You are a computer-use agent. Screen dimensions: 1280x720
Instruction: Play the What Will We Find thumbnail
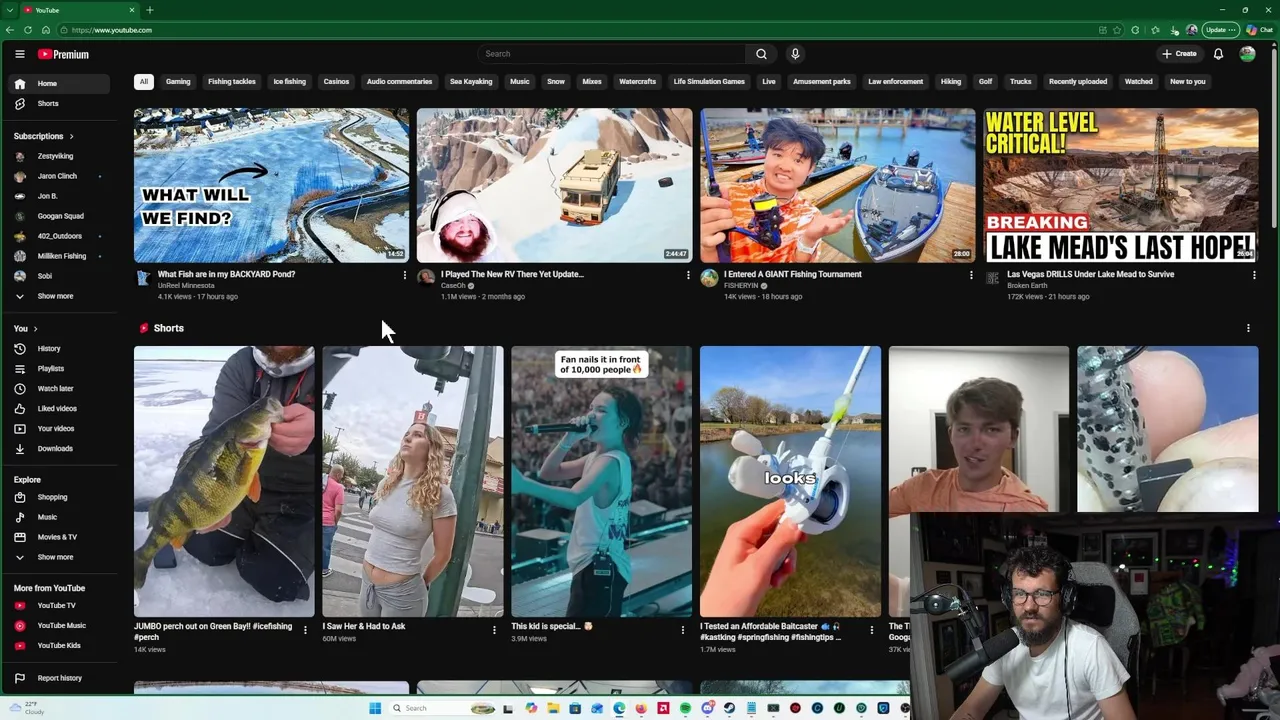point(272,185)
